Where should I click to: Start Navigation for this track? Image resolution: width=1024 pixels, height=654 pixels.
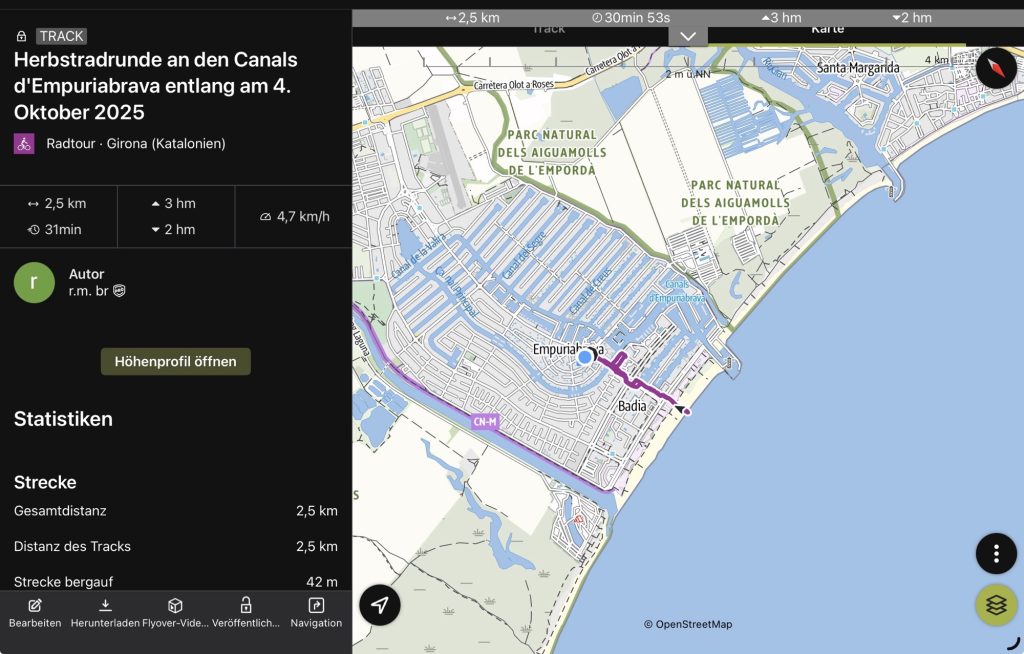(316, 612)
